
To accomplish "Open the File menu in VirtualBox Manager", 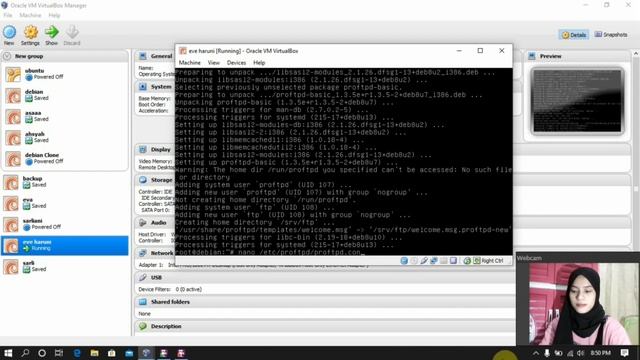I will click(x=8, y=15).
